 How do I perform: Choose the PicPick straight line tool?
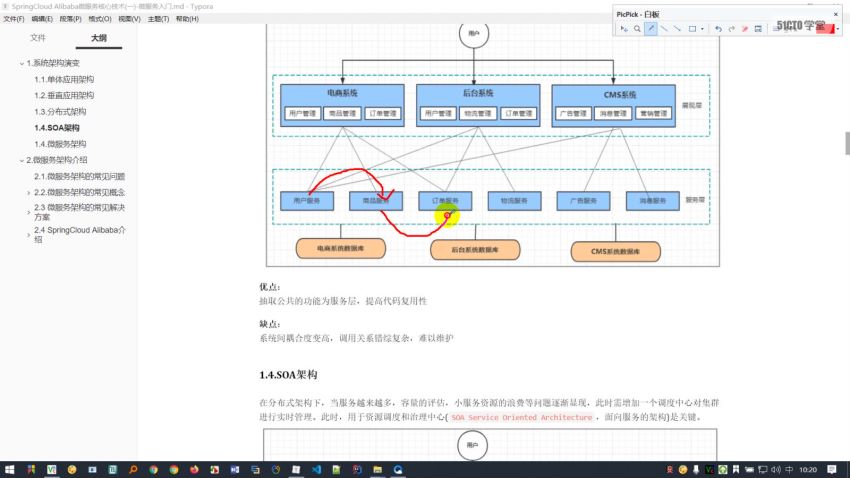pyautogui.click(x=664, y=29)
